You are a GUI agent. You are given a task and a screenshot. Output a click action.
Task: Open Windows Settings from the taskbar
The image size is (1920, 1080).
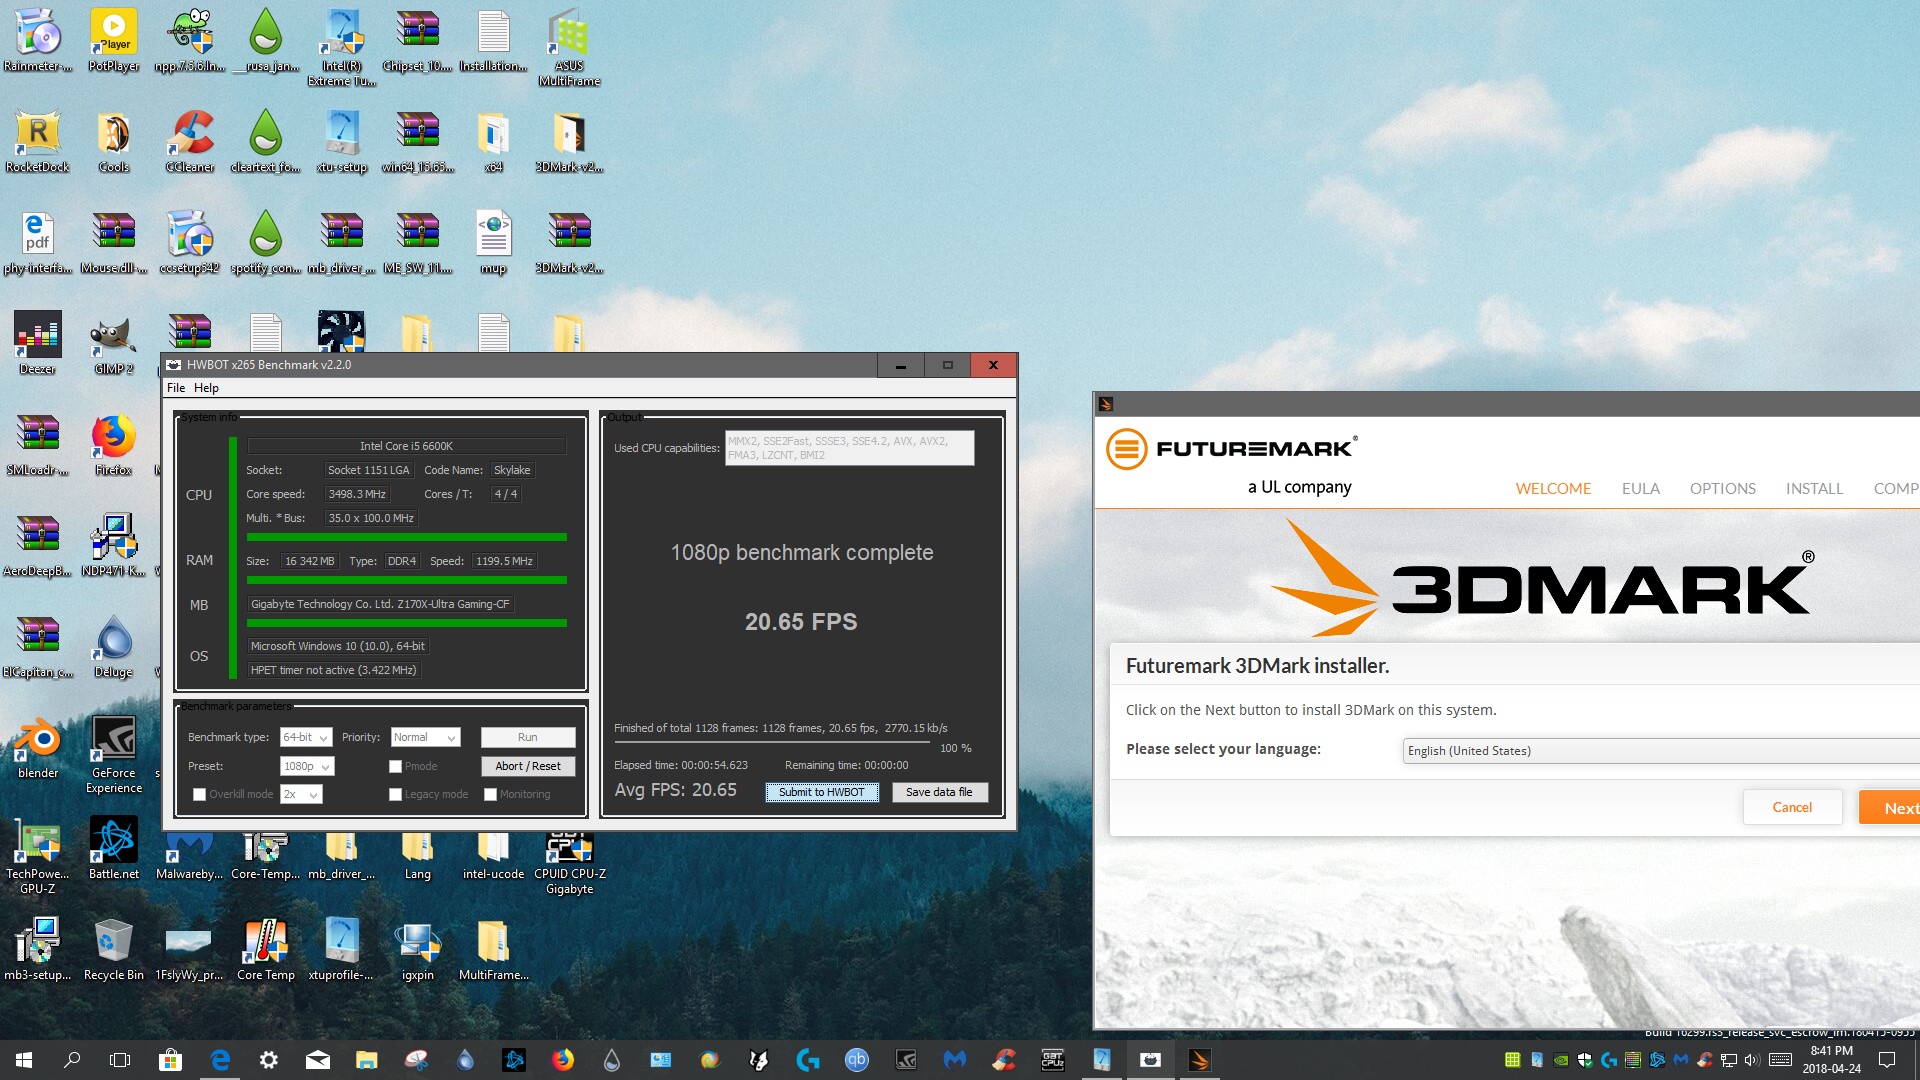click(x=269, y=1060)
